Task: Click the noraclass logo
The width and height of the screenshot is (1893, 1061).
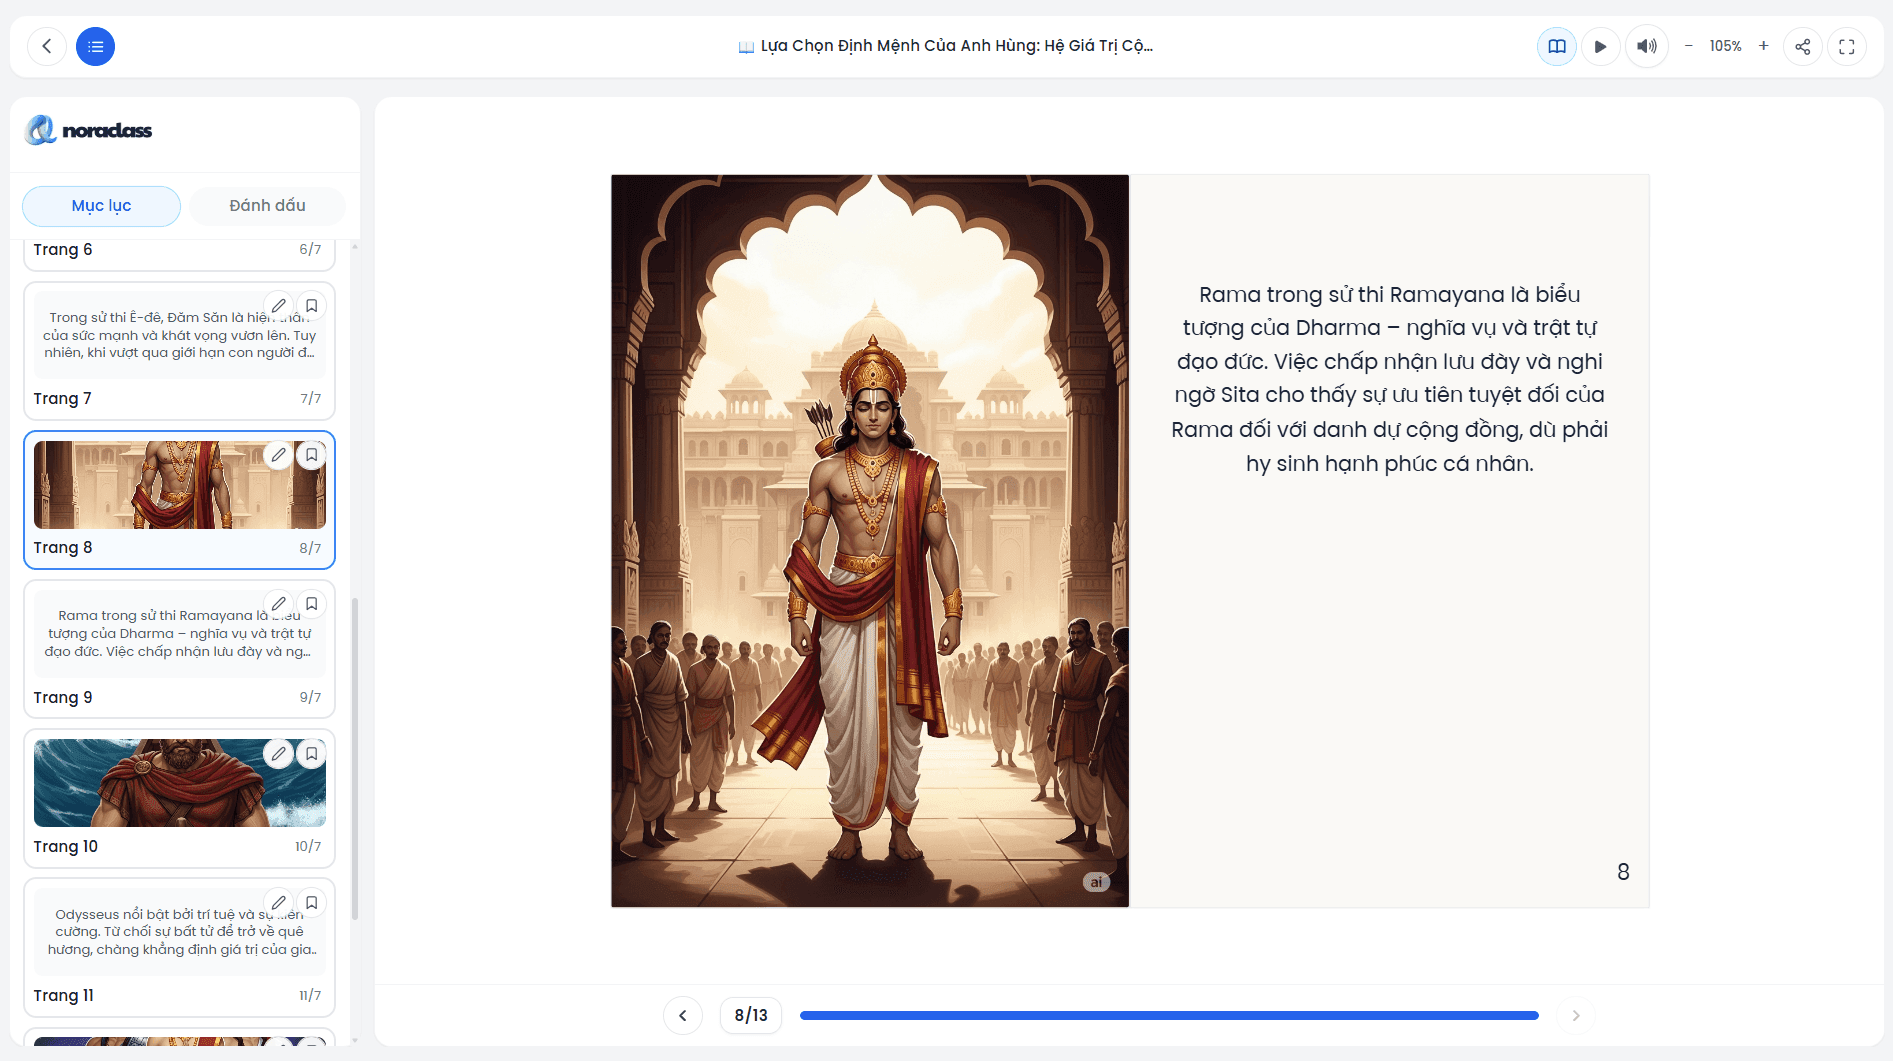Action: 89,130
